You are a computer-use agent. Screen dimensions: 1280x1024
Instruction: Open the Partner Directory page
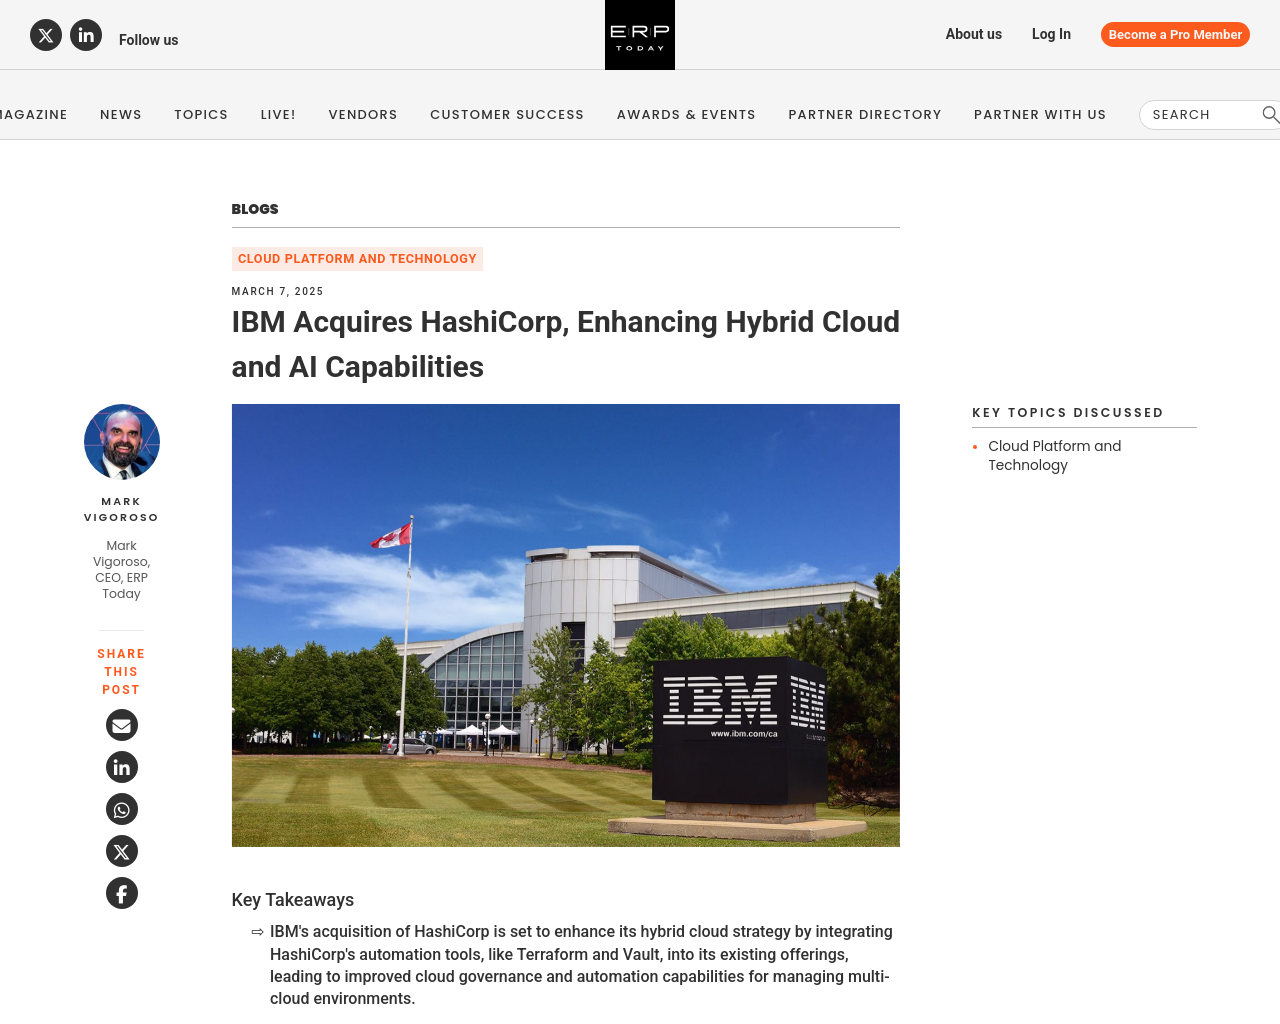click(865, 115)
